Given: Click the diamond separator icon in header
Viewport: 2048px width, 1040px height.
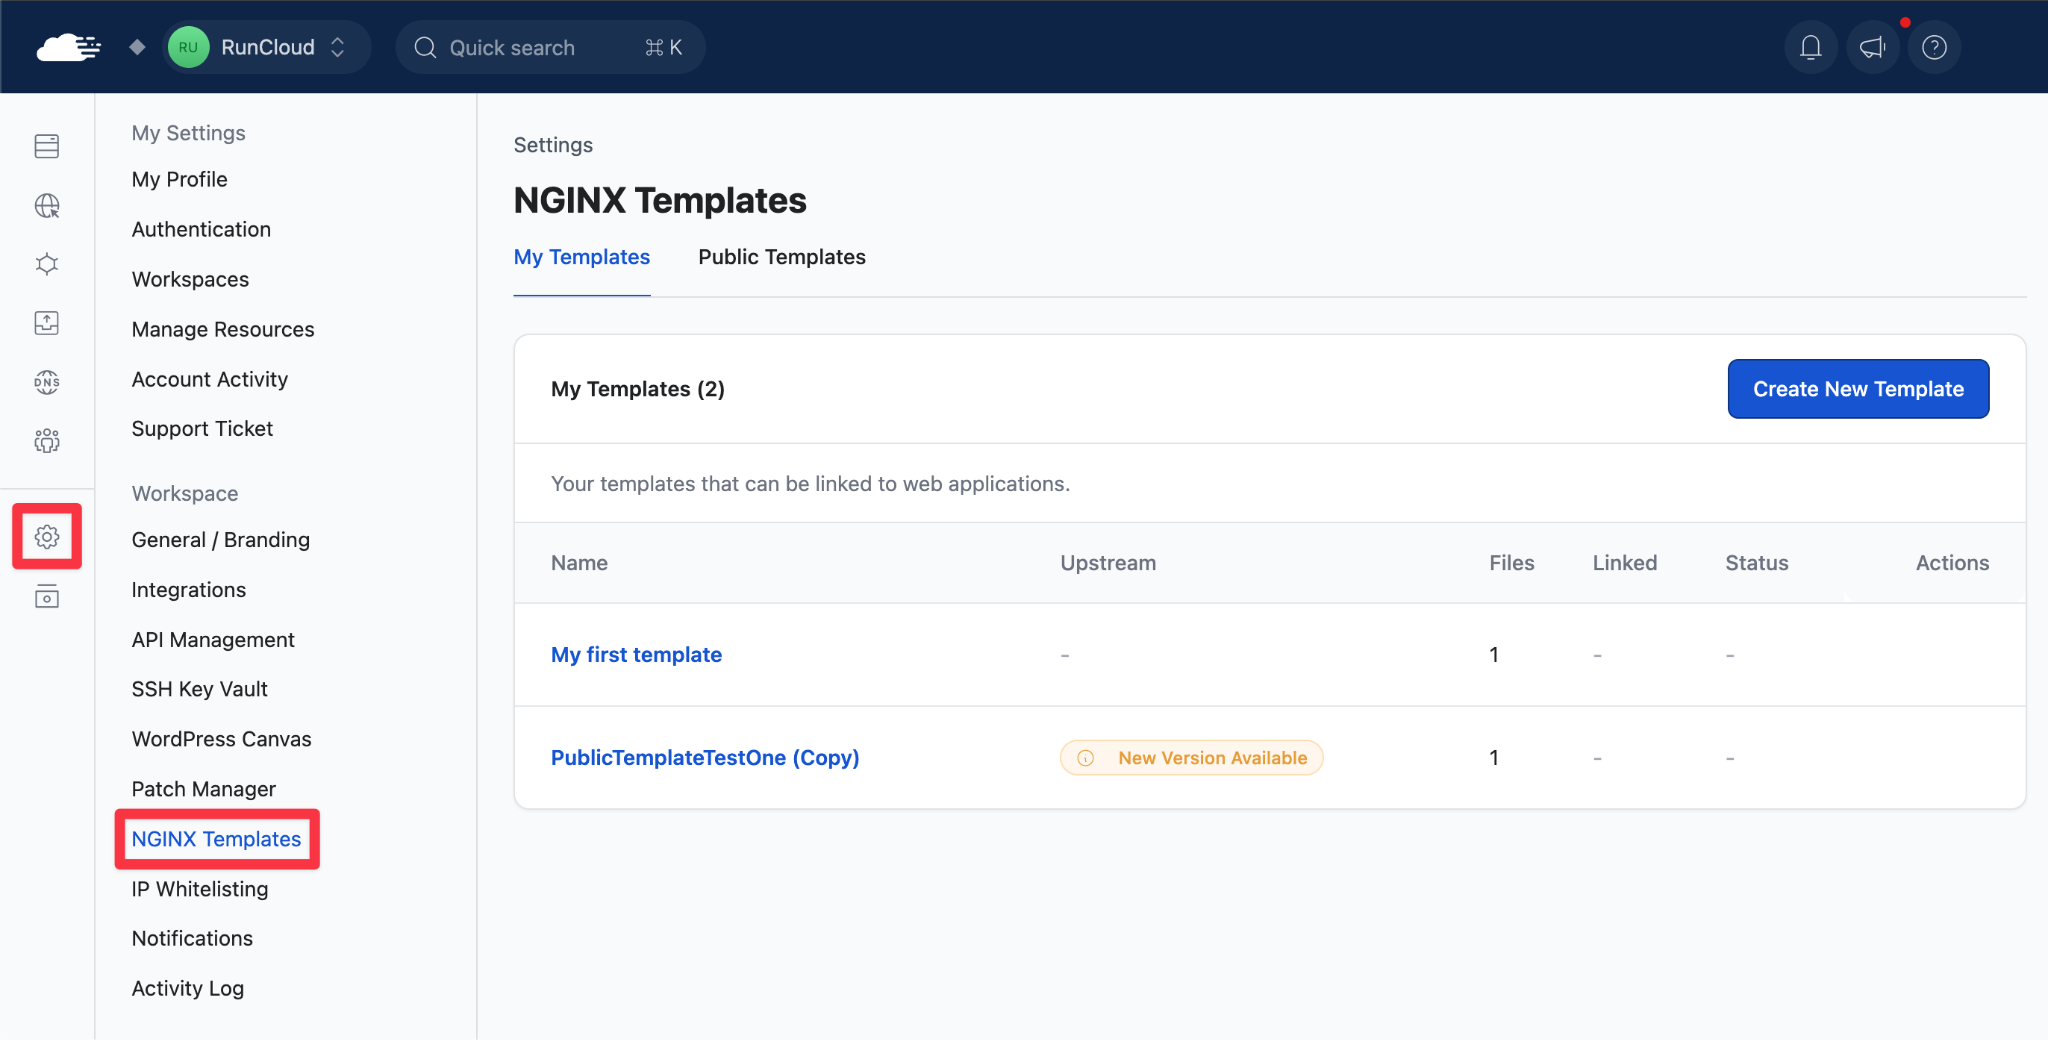Looking at the screenshot, I should 137,47.
